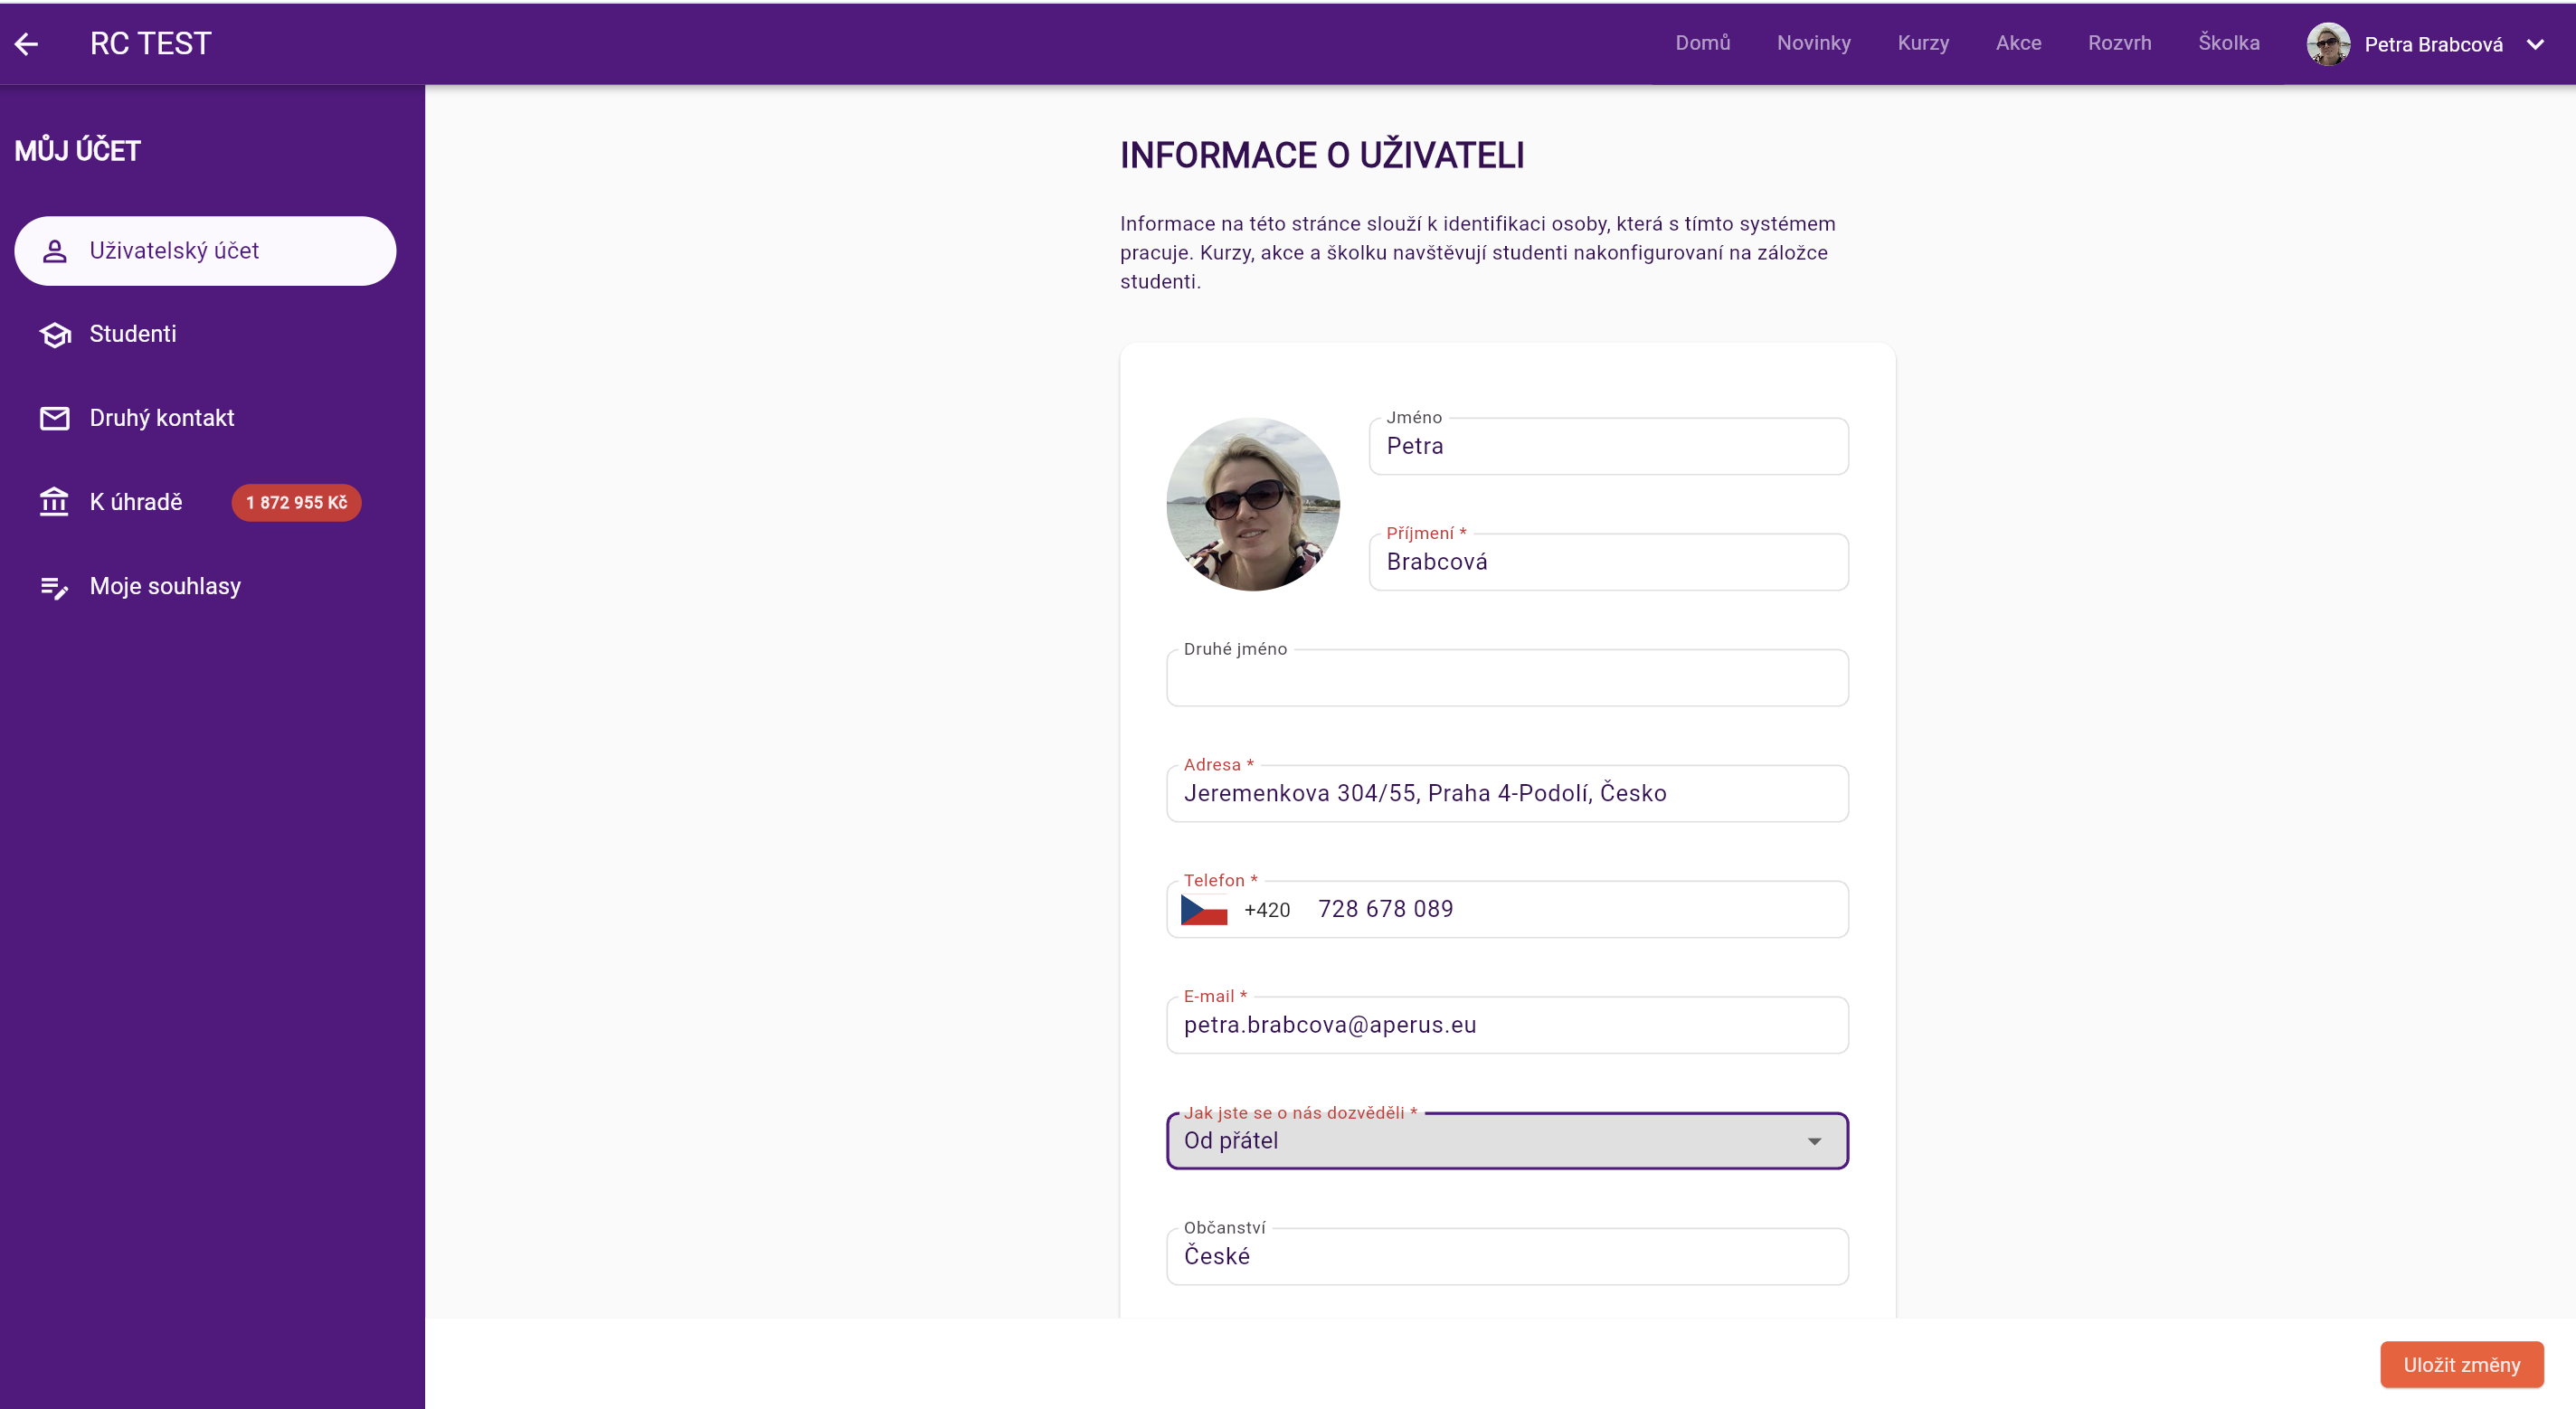Click the large profile photo
Screen dimensions: 2576x1409
coord(1252,504)
